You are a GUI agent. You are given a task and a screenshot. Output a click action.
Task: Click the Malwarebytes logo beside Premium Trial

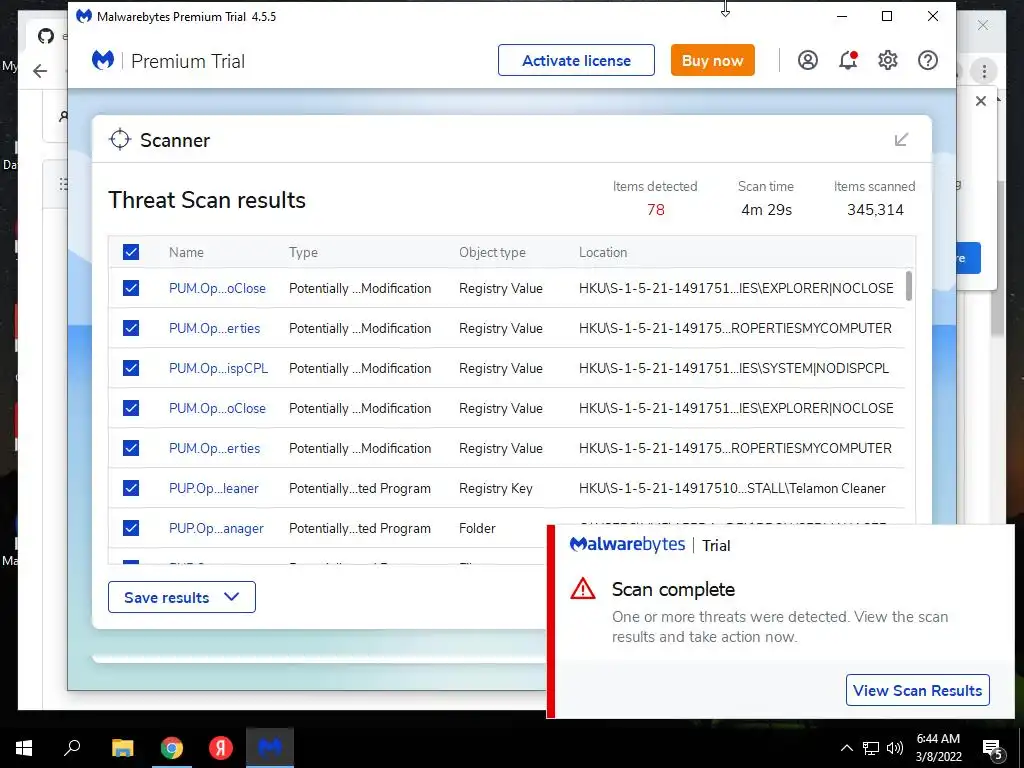[x=103, y=61]
